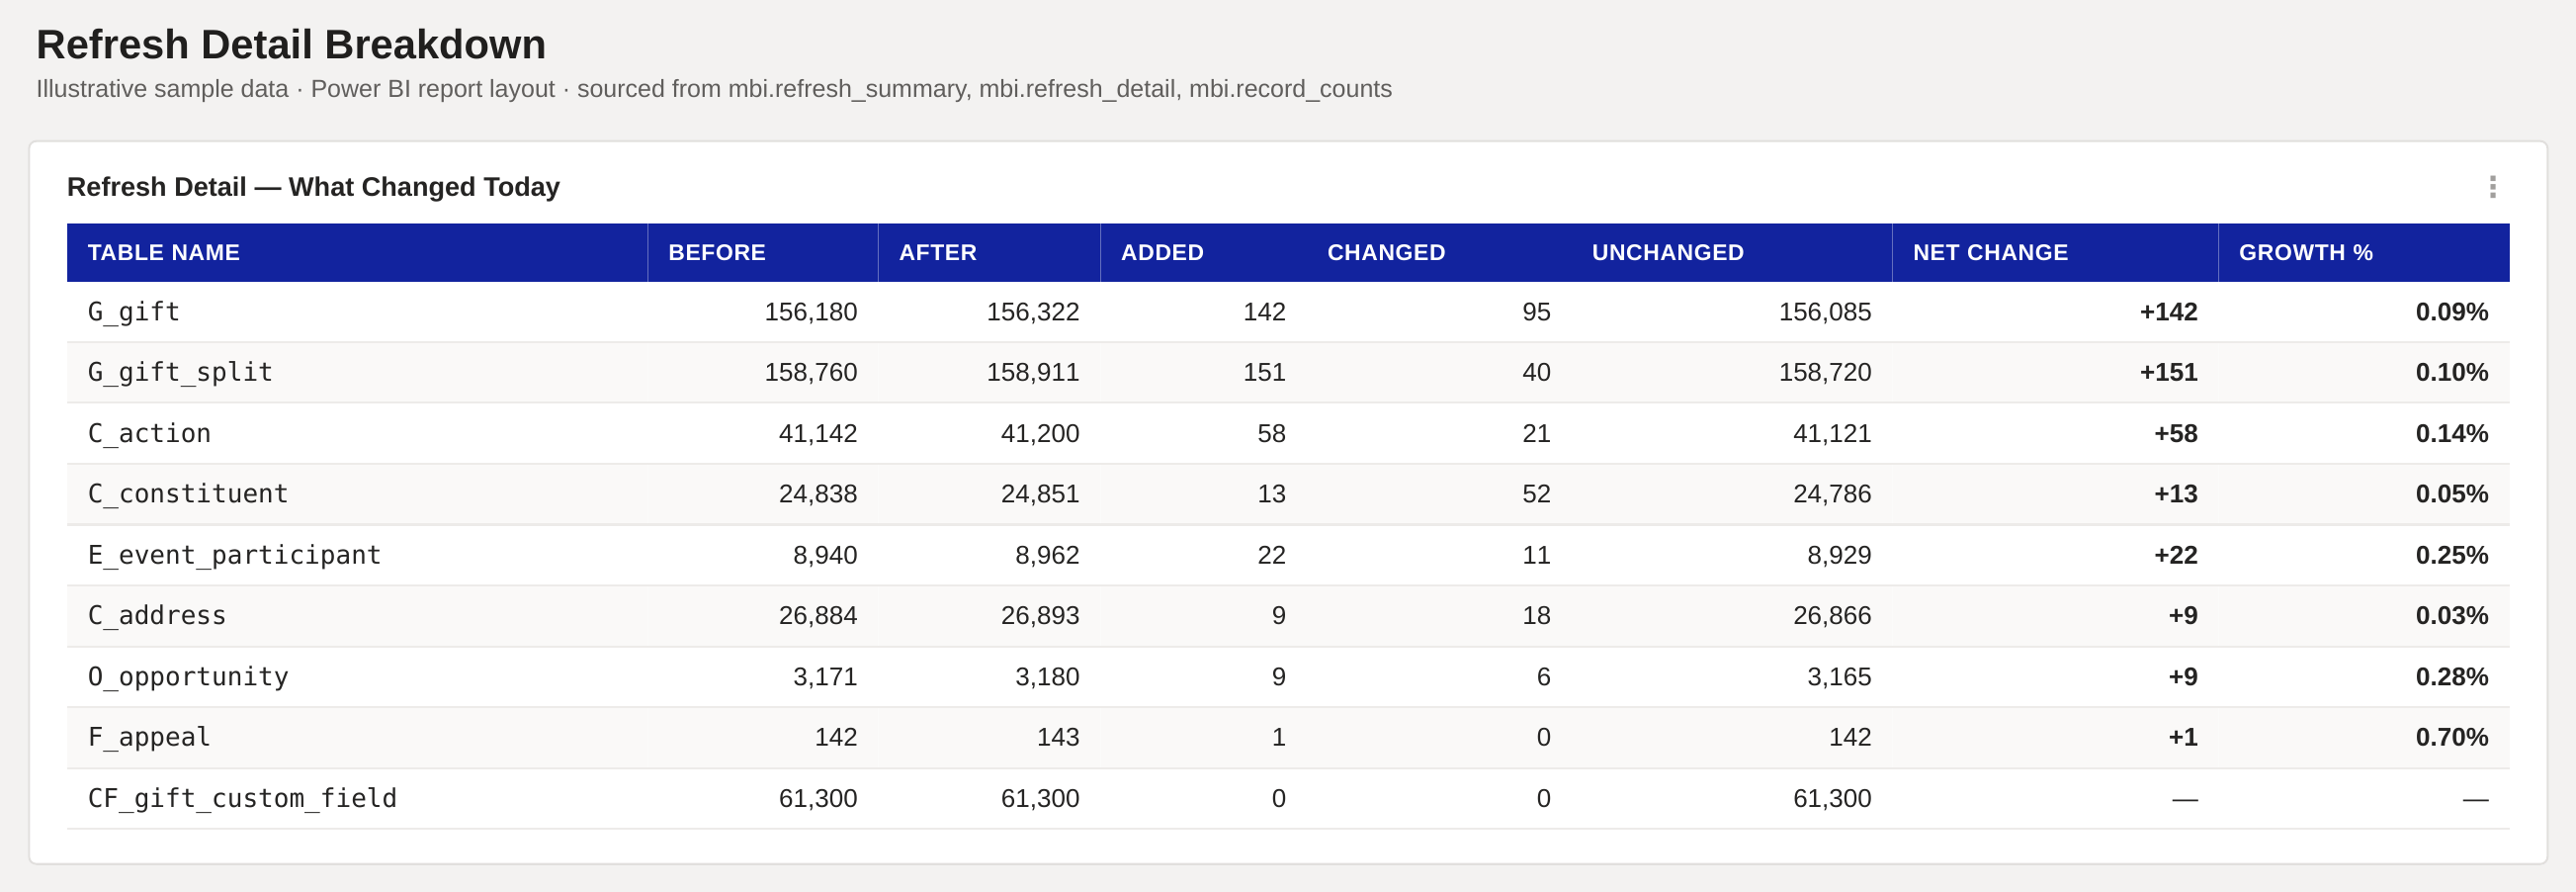The width and height of the screenshot is (2576, 892).
Task: Click the 0.28% growth value
Action: coord(2452,677)
